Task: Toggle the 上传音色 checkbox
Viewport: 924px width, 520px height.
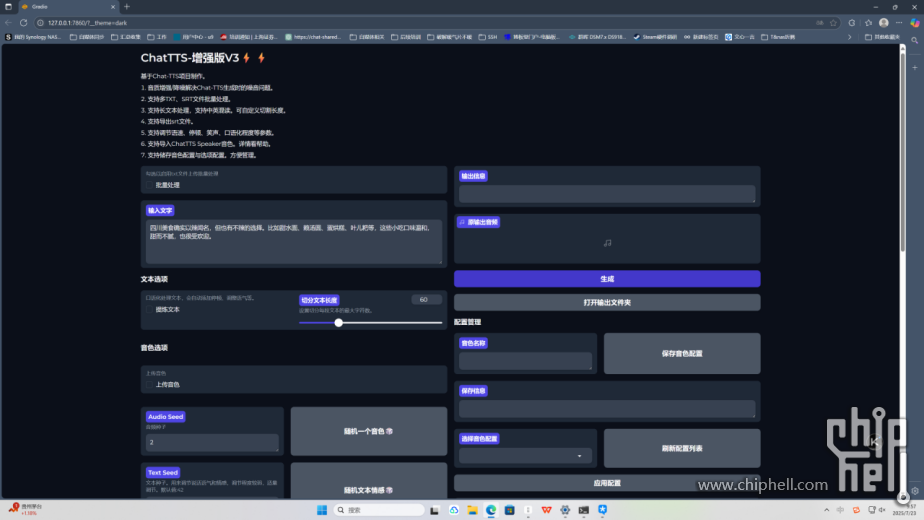Action: point(150,384)
